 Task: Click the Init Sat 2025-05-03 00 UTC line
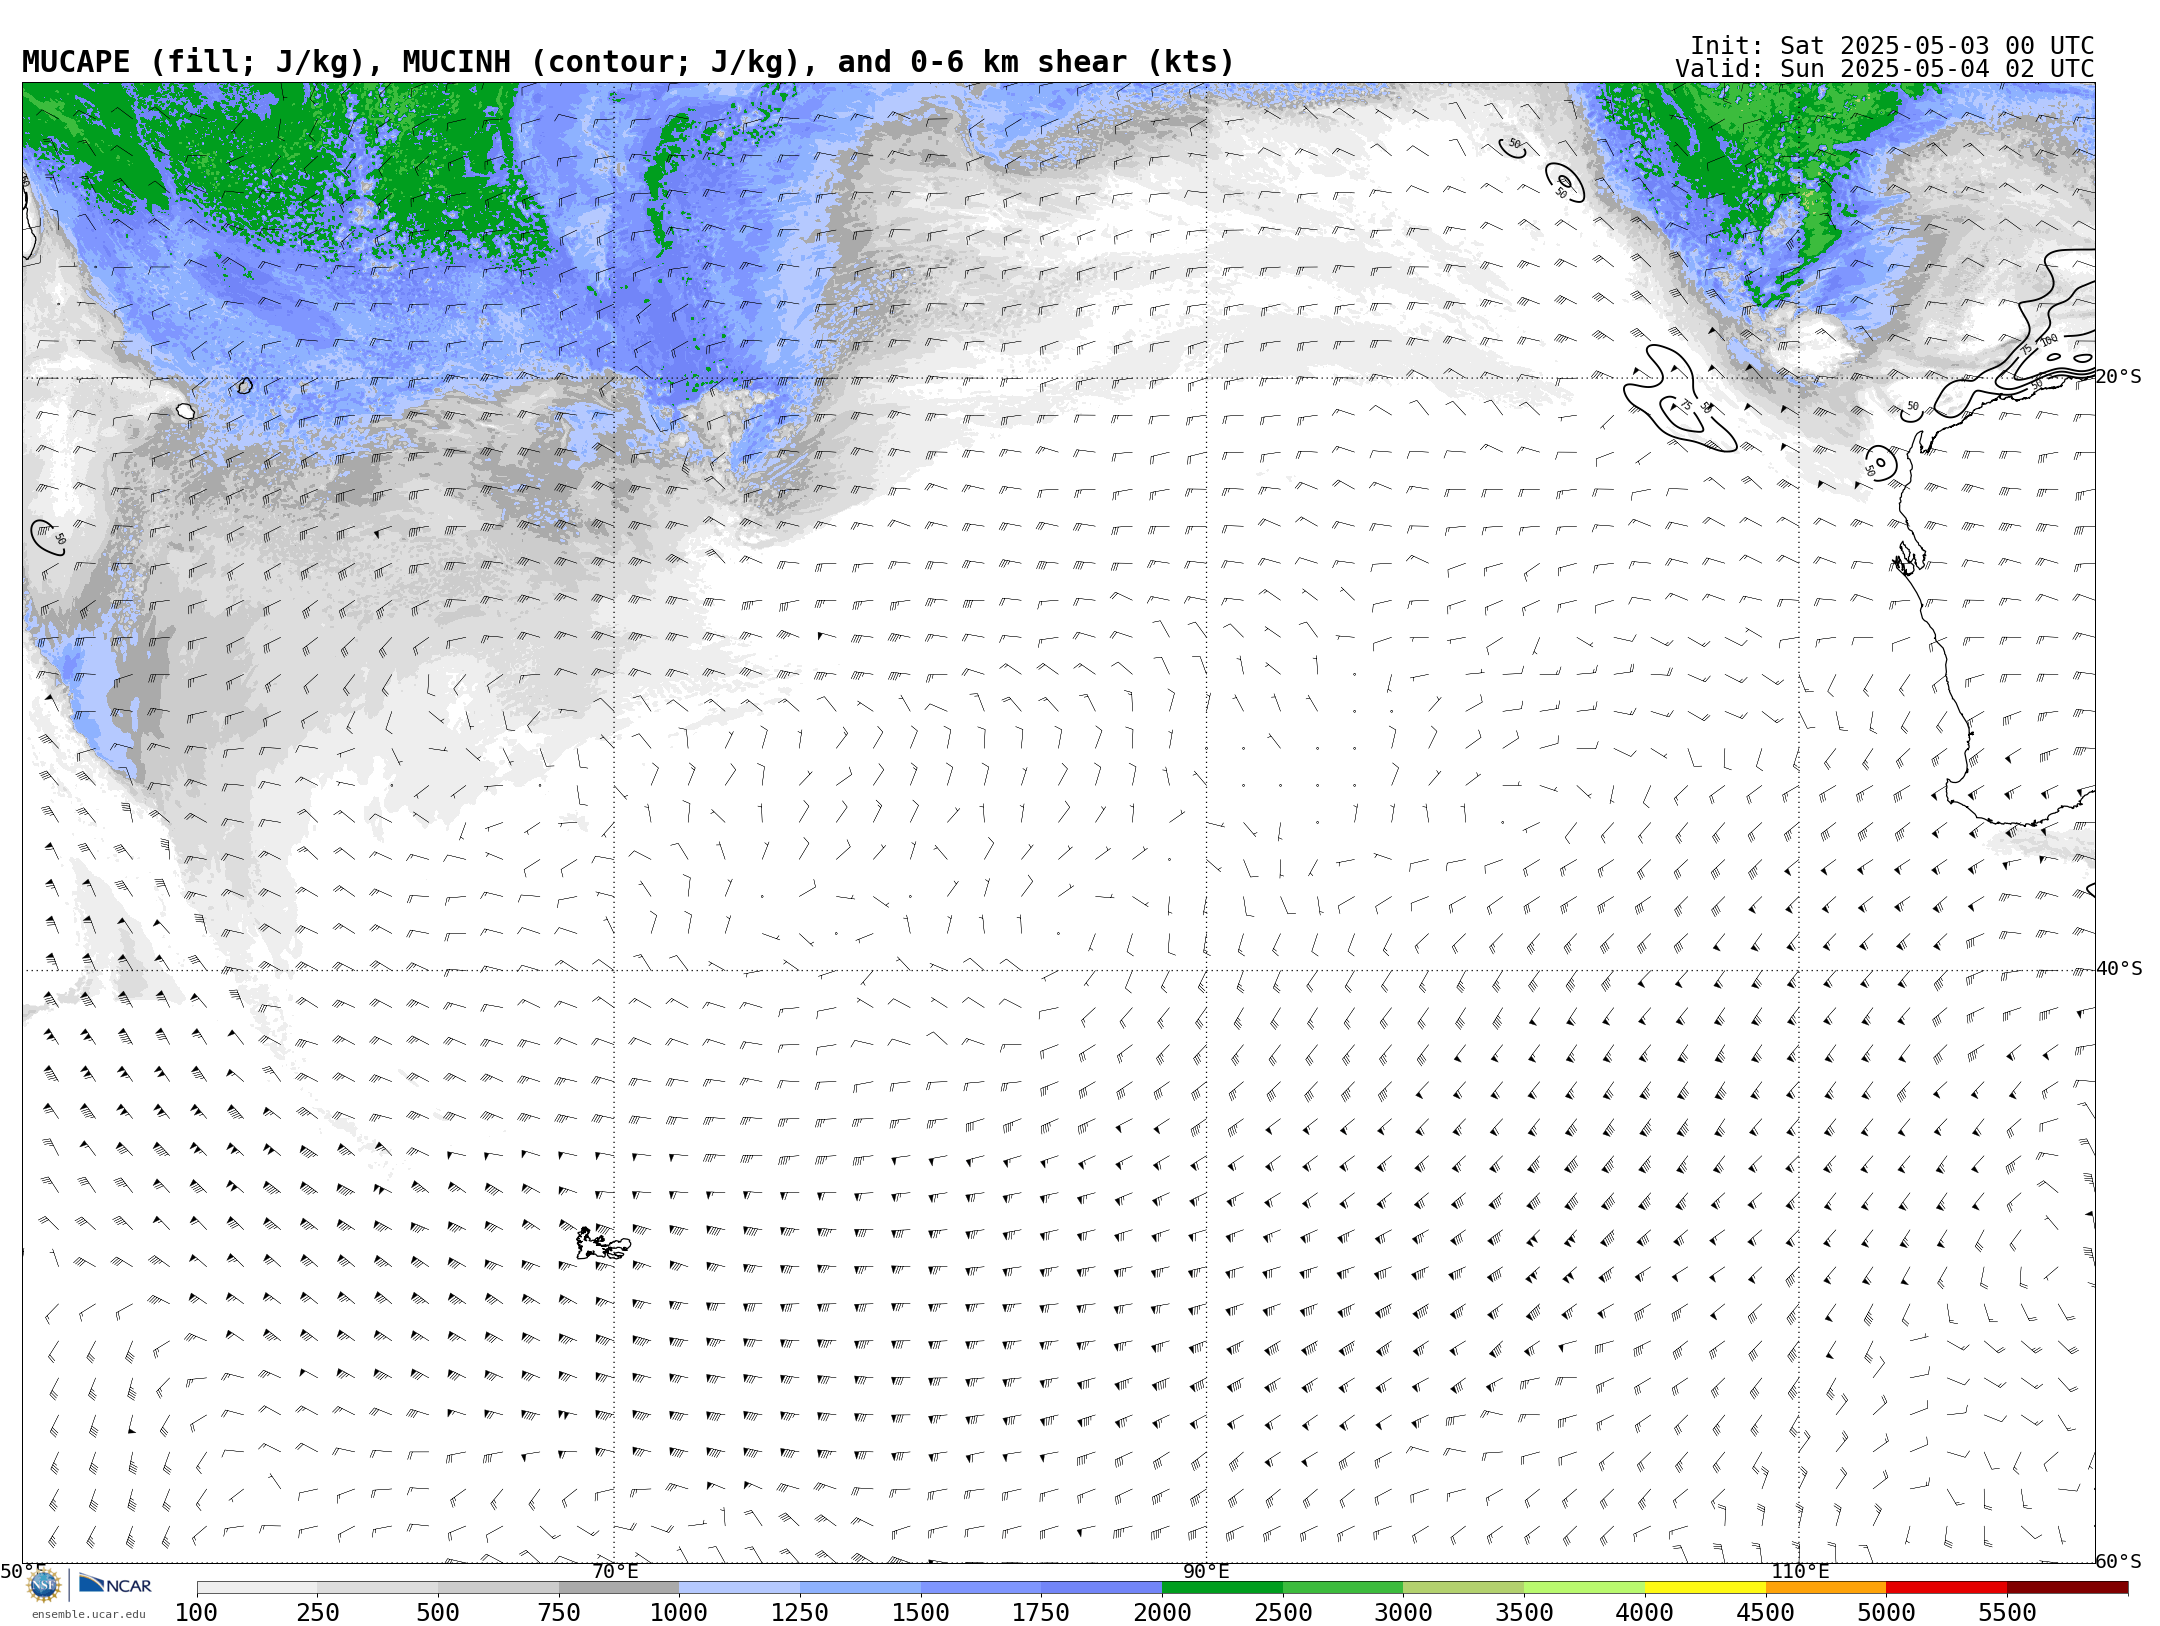coord(1892,46)
